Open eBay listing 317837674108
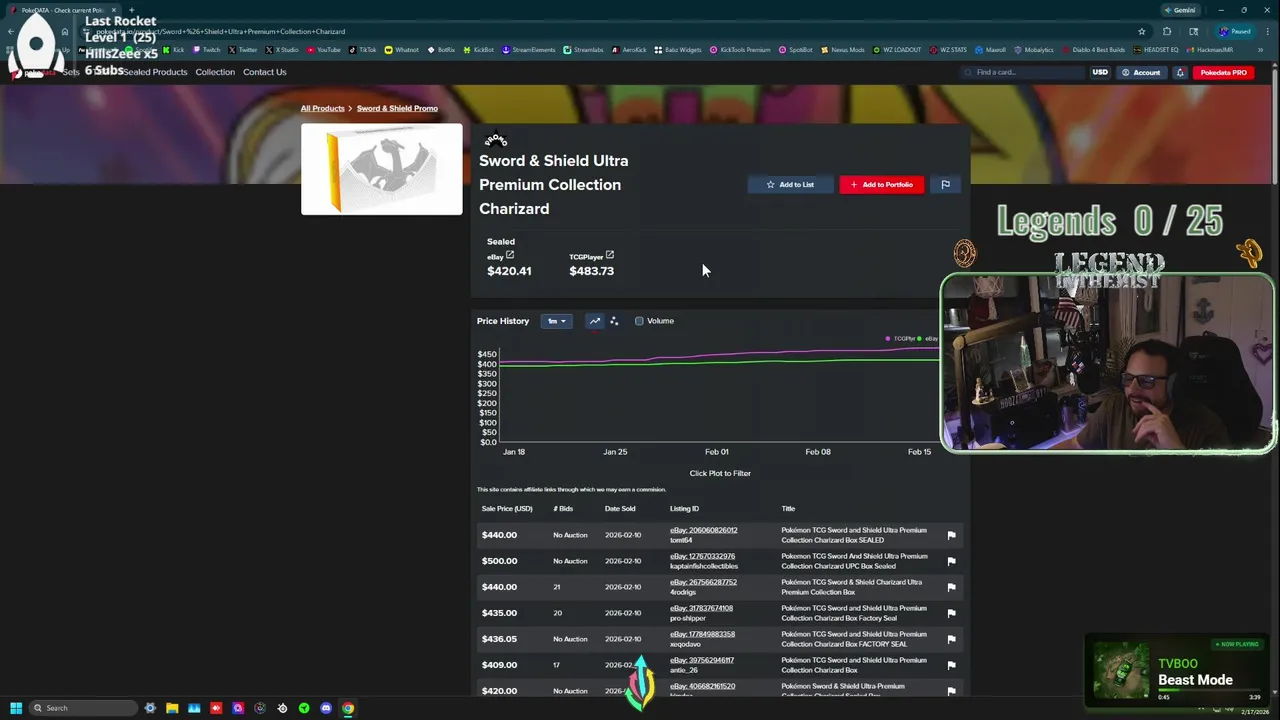 (x=701, y=608)
